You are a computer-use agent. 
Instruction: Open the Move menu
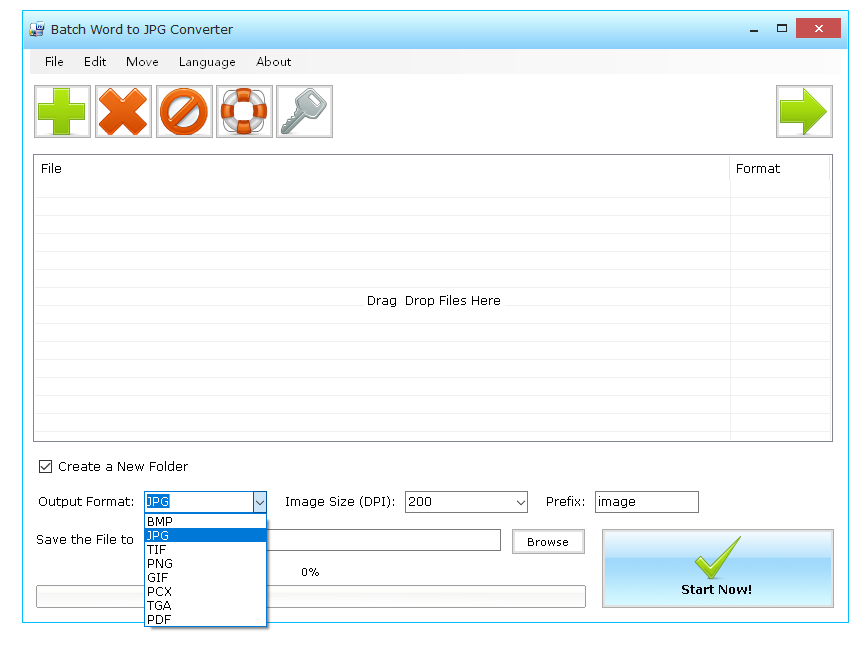click(142, 62)
